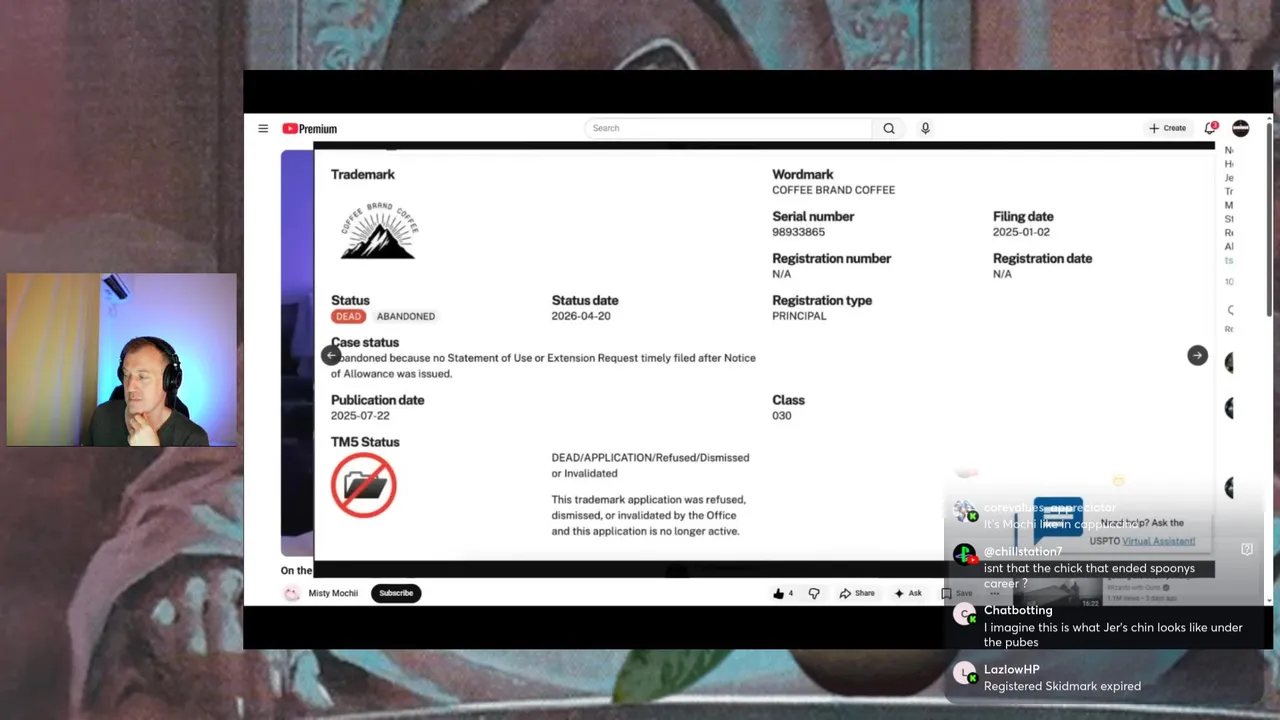Click the like count 4
The width and height of the screenshot is (1280, 720).
pos(790,593)
